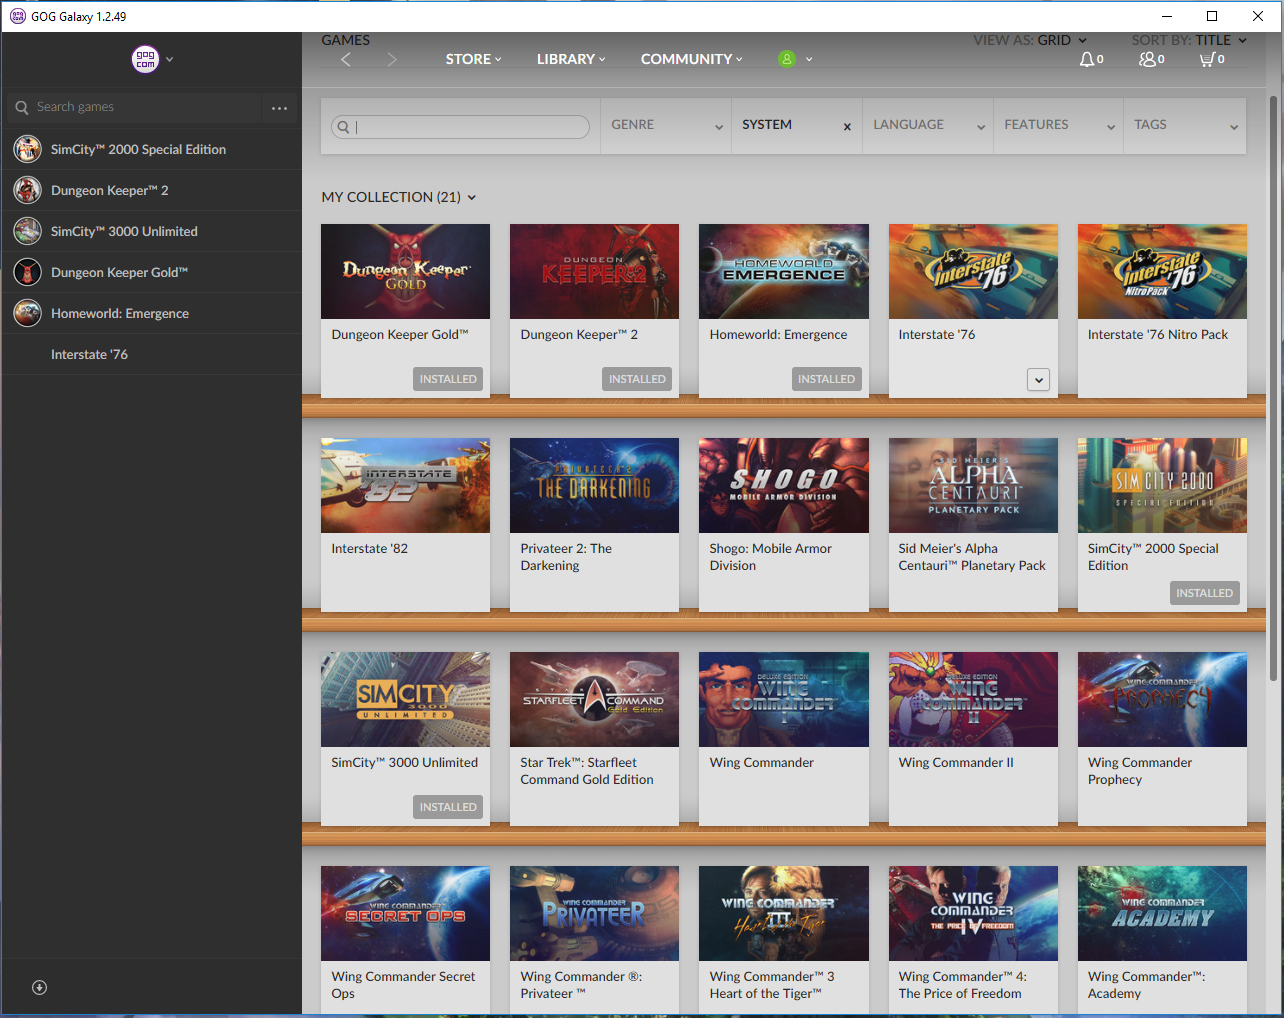This screenshot has height=1018, width=1284.
Task: Open the Interstate '76 tile dropdown arrow
Action: [x=1038, y=380]
